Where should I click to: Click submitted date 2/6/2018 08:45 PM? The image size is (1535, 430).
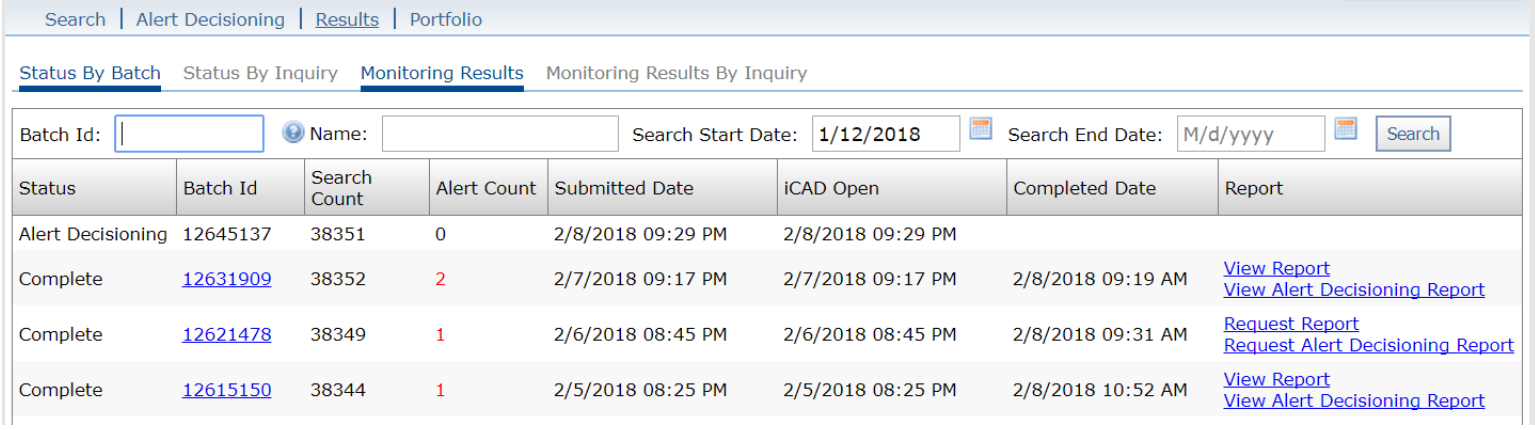click(641, 335)
